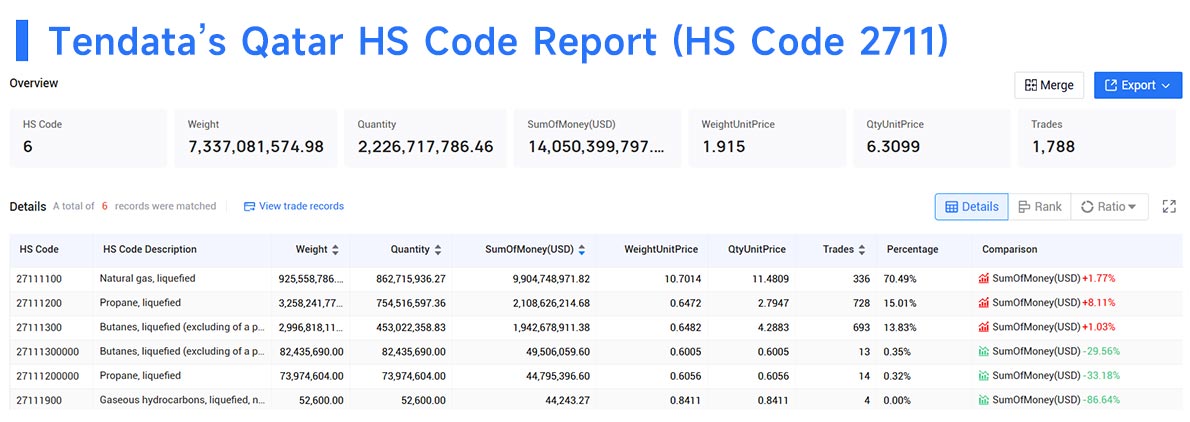Click the HS Code Description column header

(x=150, y=249)
